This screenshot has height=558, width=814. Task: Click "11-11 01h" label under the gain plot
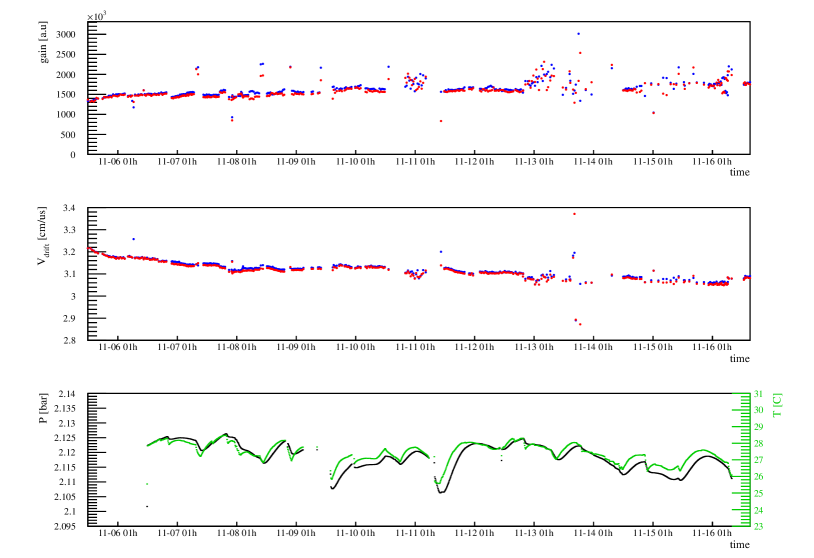click(415, 162)
